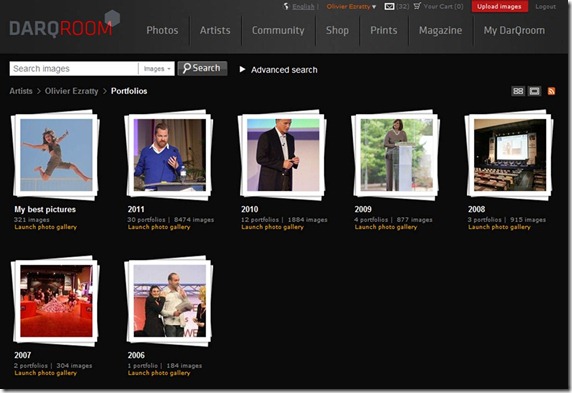The height and width of the screenshot is (393, 572).
Task: Launch photo gallery for 2011
Action: [159, 227]
